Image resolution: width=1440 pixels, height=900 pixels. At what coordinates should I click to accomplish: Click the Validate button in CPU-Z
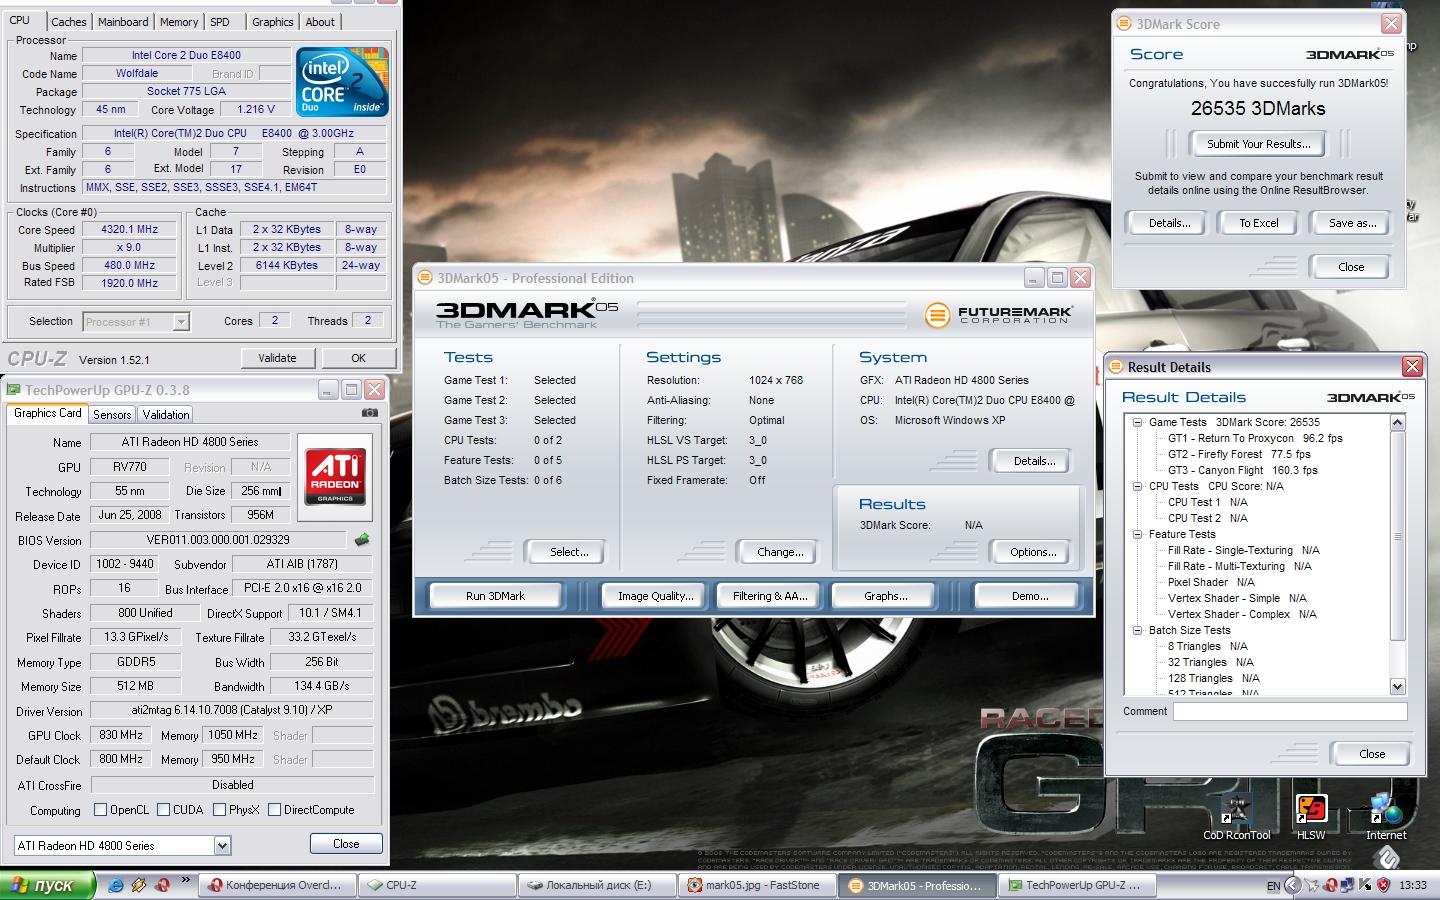click(x=277, y=358)
